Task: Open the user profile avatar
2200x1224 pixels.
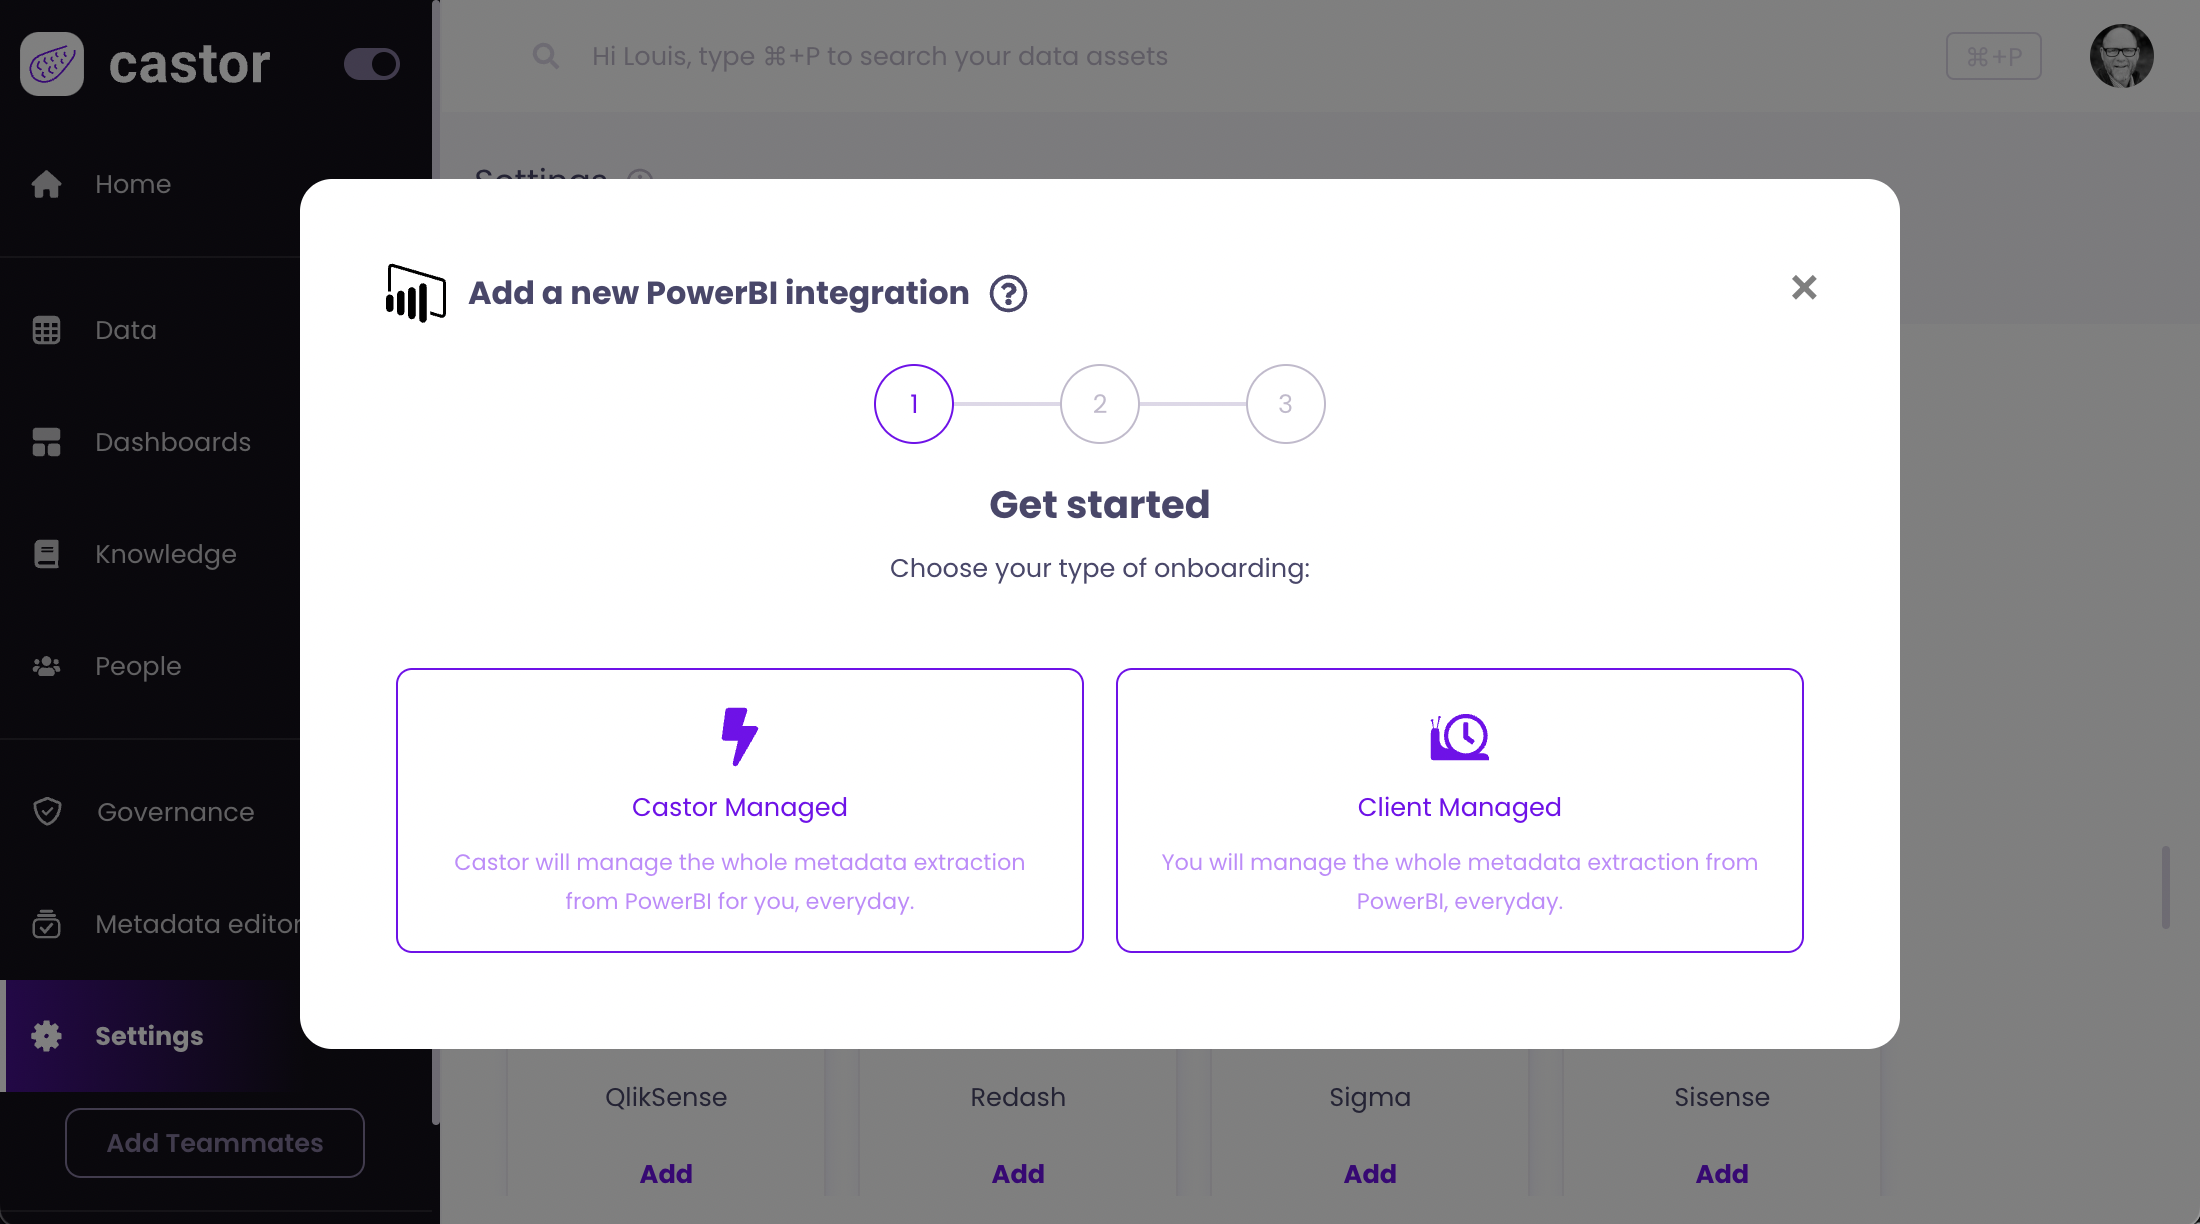Action: (2121, 56)
